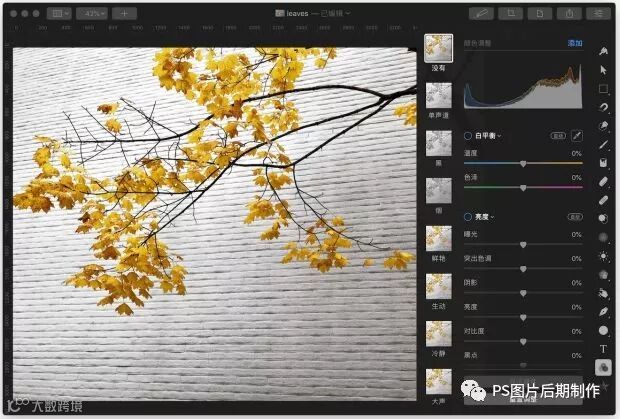The image size is (620, 419).
Task: Click auto button beside 白平衡
Action: coord(558,136)
